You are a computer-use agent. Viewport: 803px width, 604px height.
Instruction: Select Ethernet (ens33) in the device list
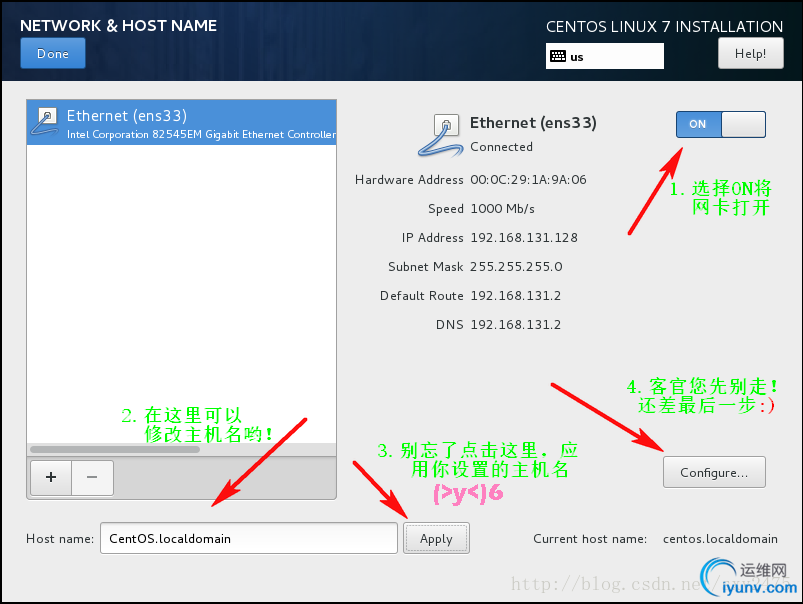[x=181, y=122]
